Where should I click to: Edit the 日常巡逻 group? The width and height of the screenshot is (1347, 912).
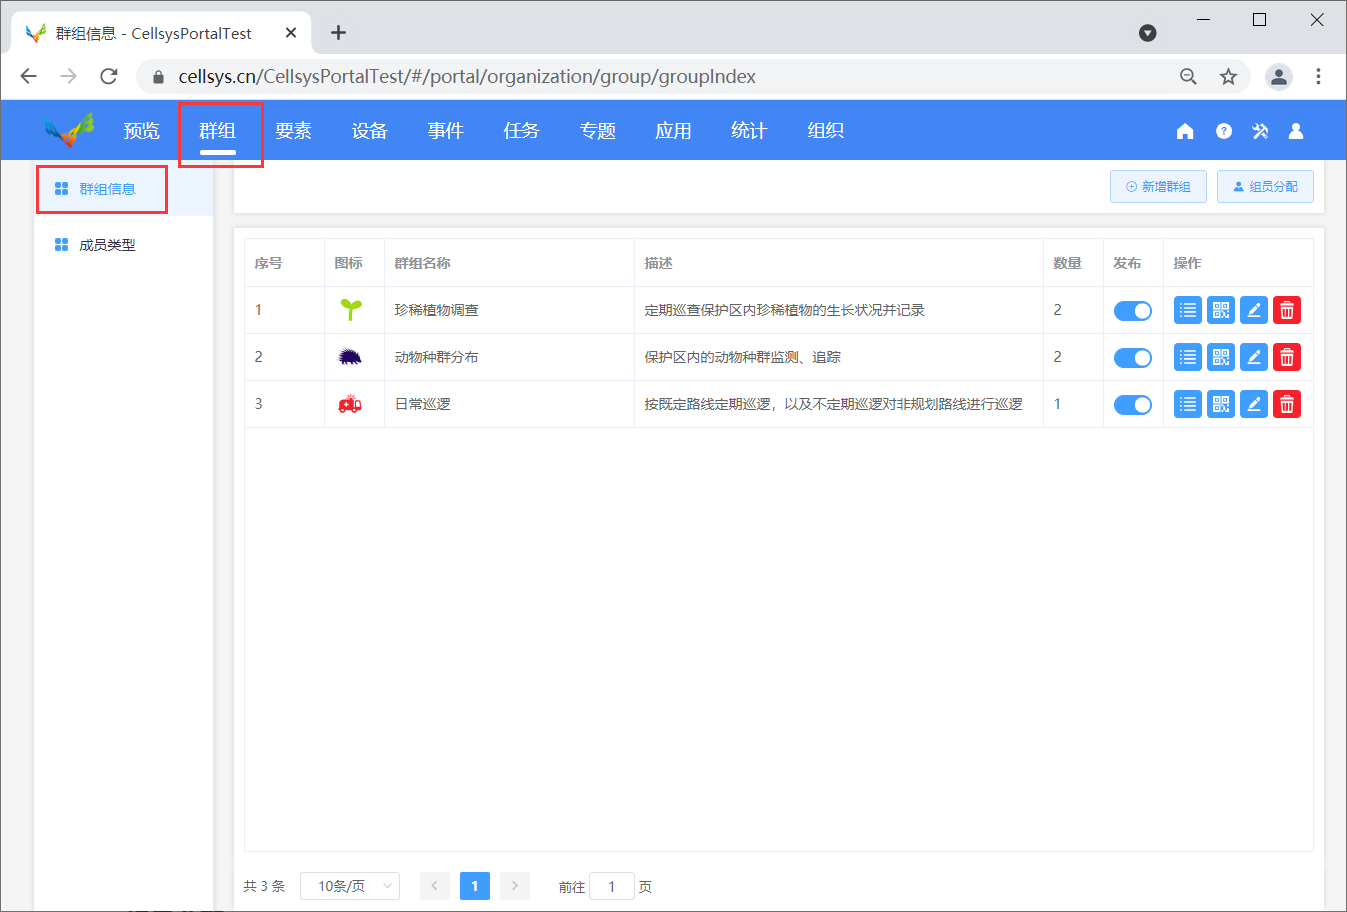coord(1253,404)
